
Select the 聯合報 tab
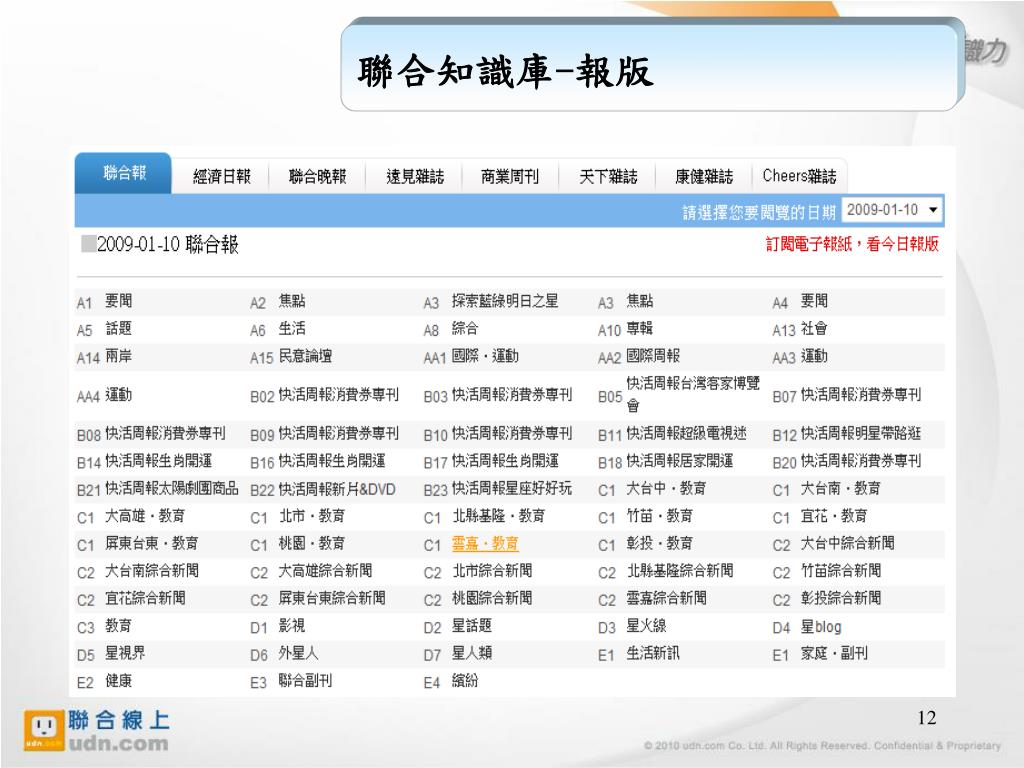click(123, 173)
